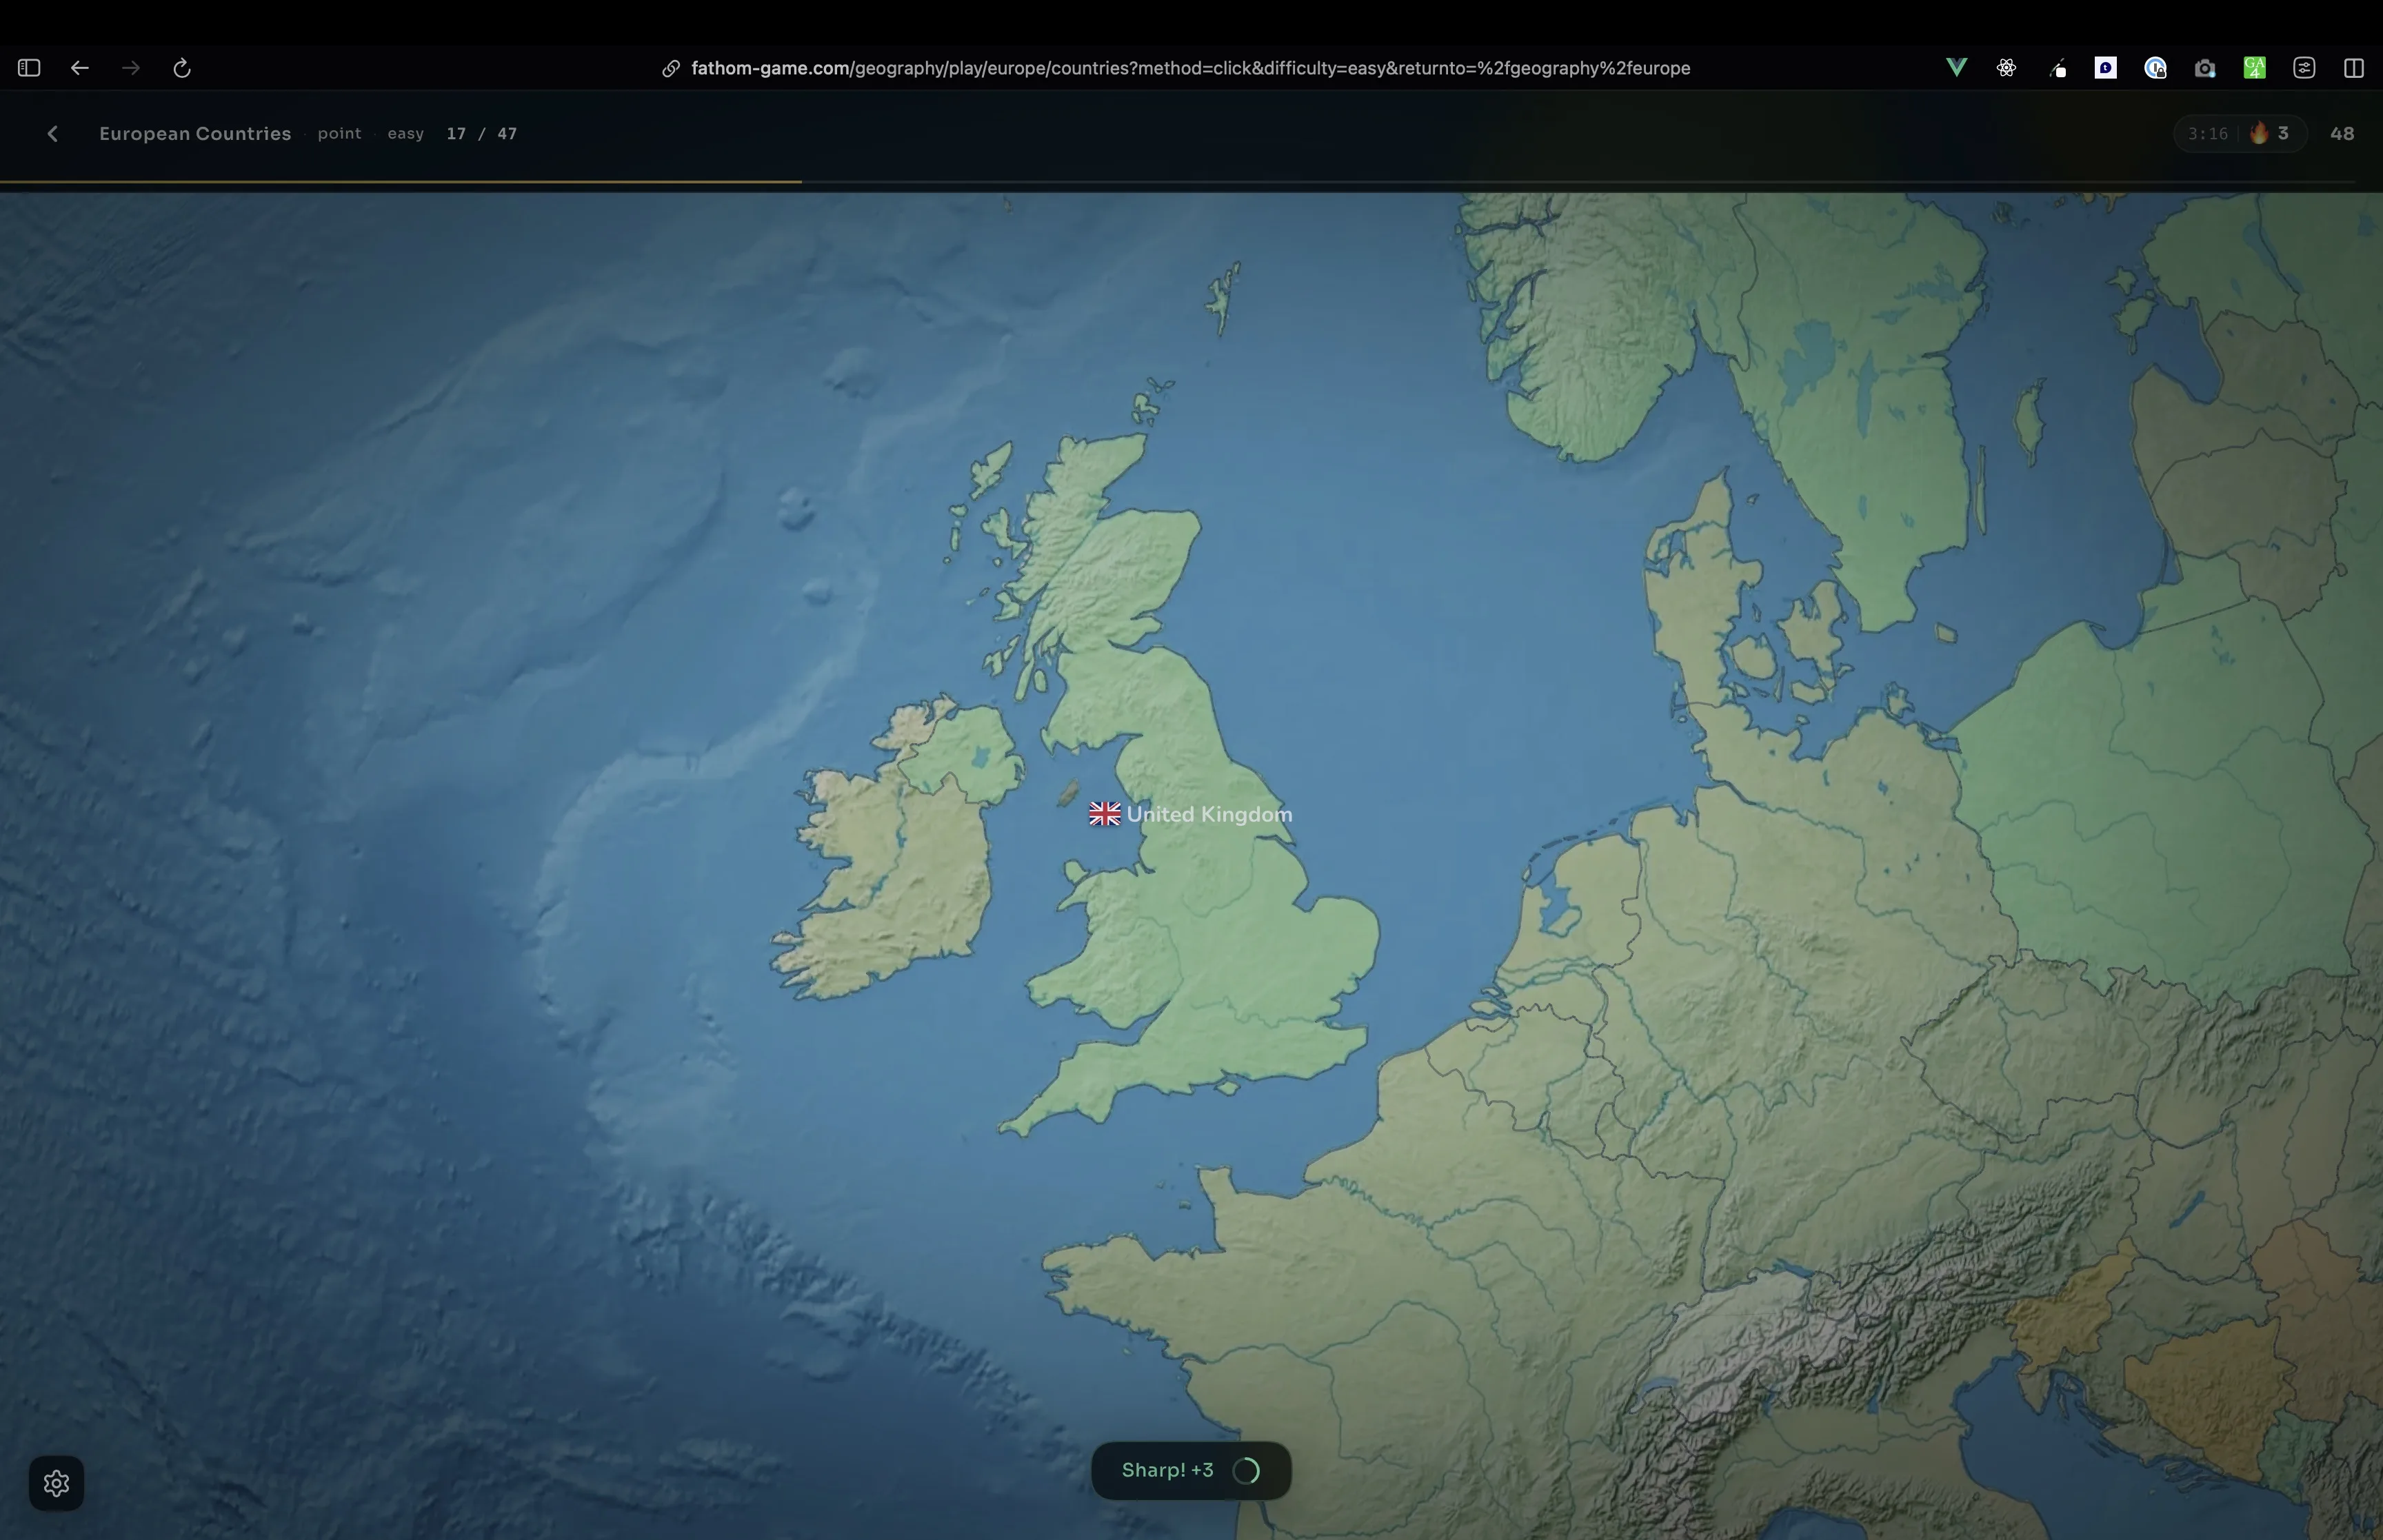Click the 'easy' difficulty label

tap(406, 134)
